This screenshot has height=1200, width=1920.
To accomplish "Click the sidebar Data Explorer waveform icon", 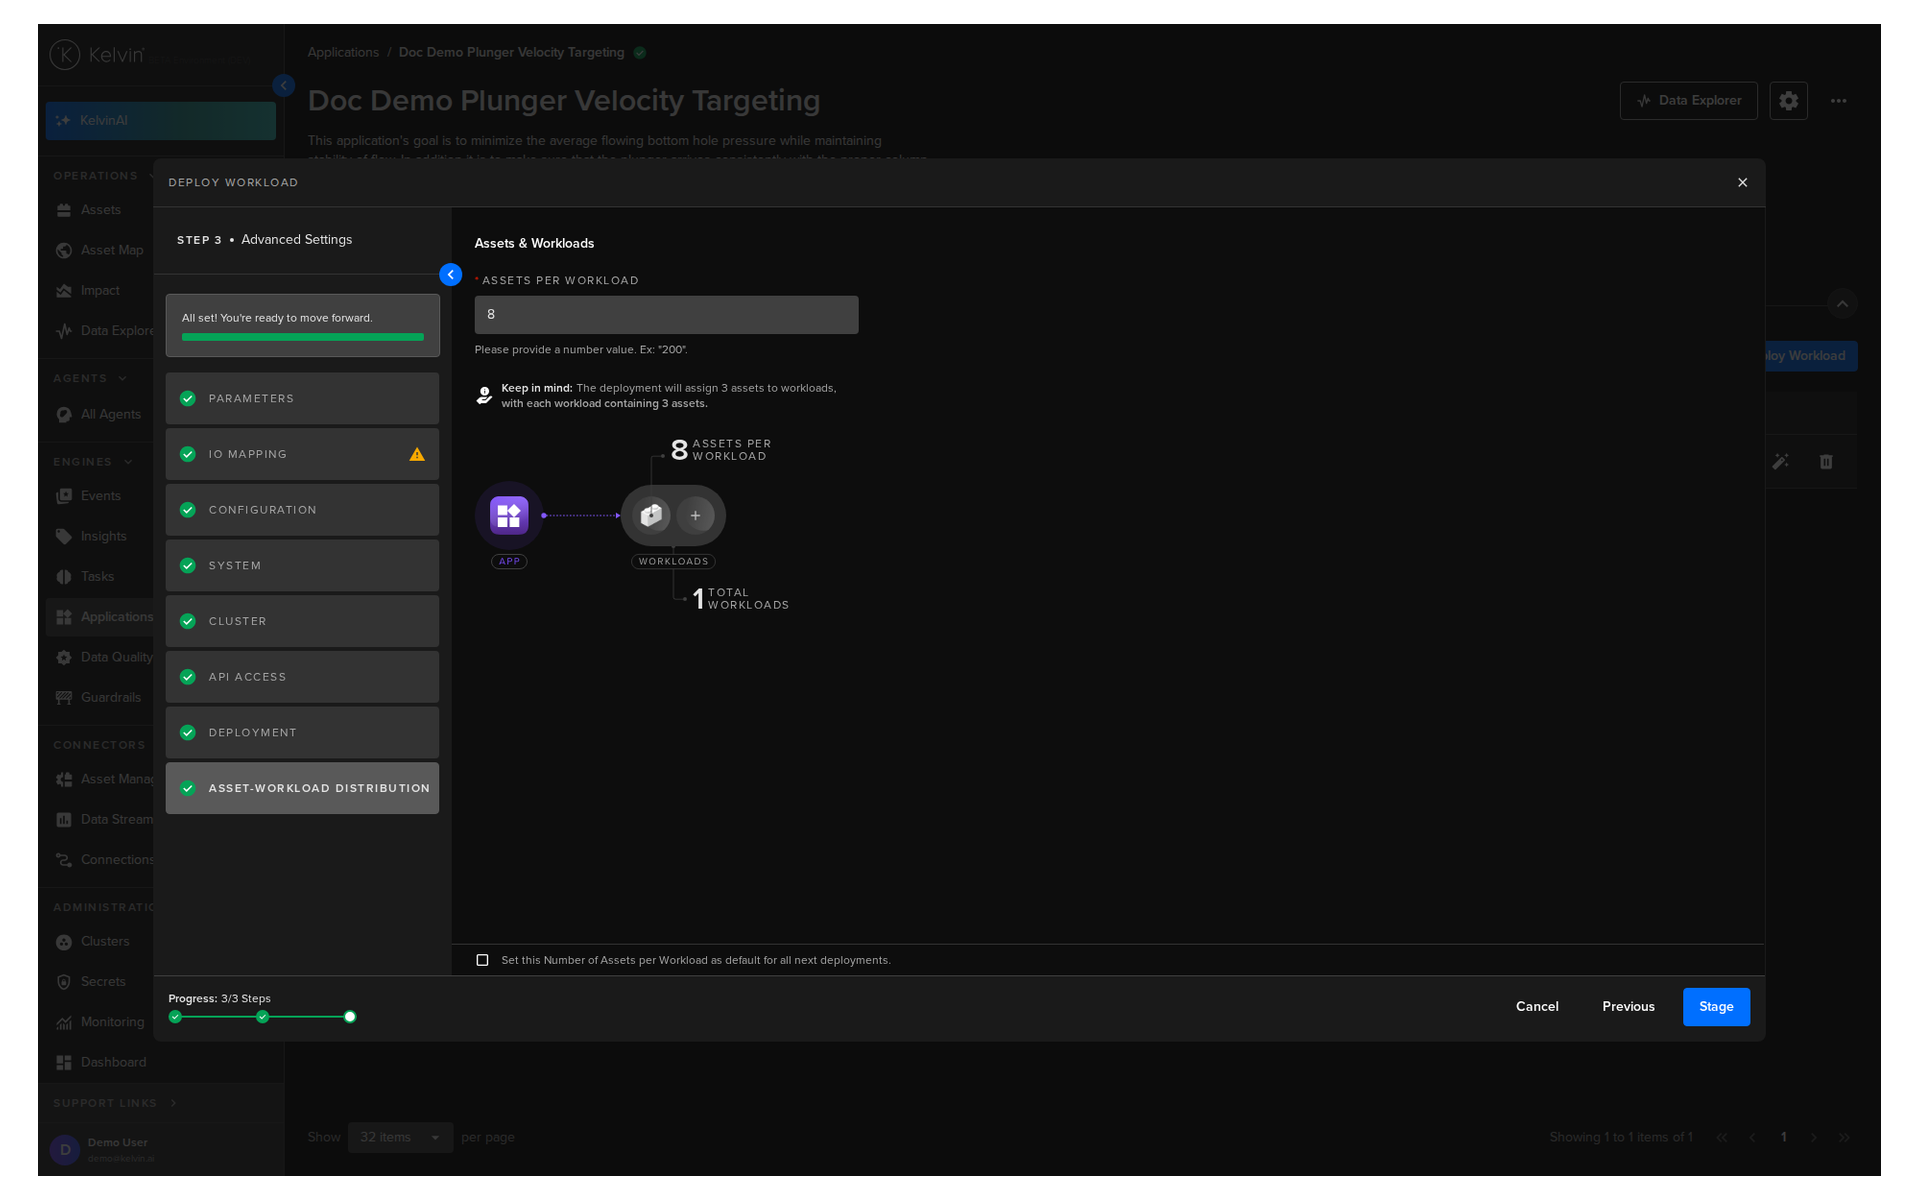I will point(64,330).
